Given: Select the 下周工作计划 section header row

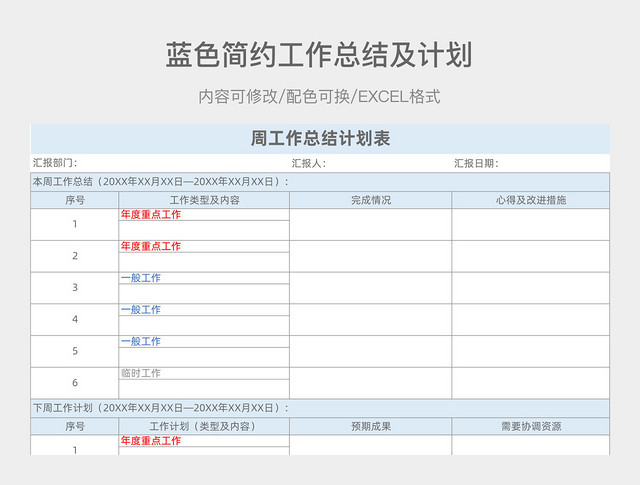Looking at the screenshot, I should (x=320, y=408).
